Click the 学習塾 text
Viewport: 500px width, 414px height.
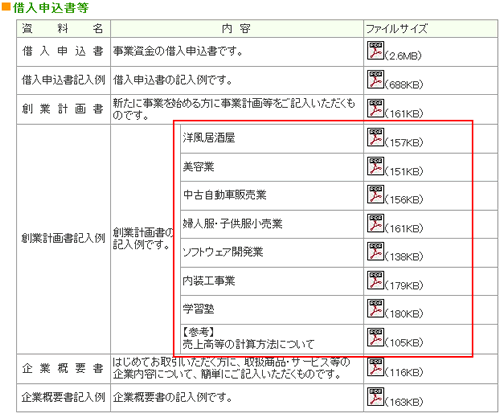coord(198,309)
